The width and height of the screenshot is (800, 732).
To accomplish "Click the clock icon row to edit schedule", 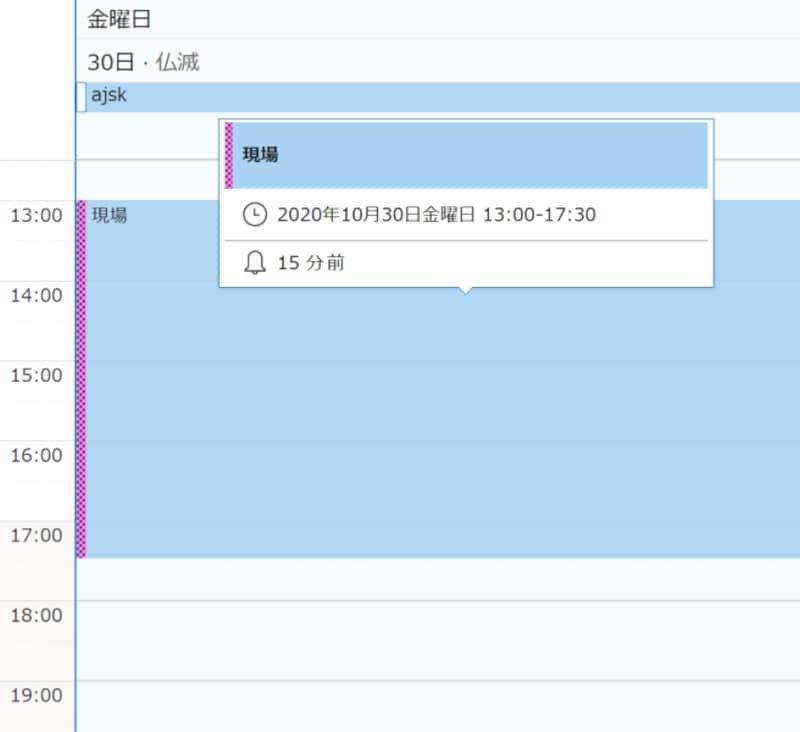I will [400, 215].
